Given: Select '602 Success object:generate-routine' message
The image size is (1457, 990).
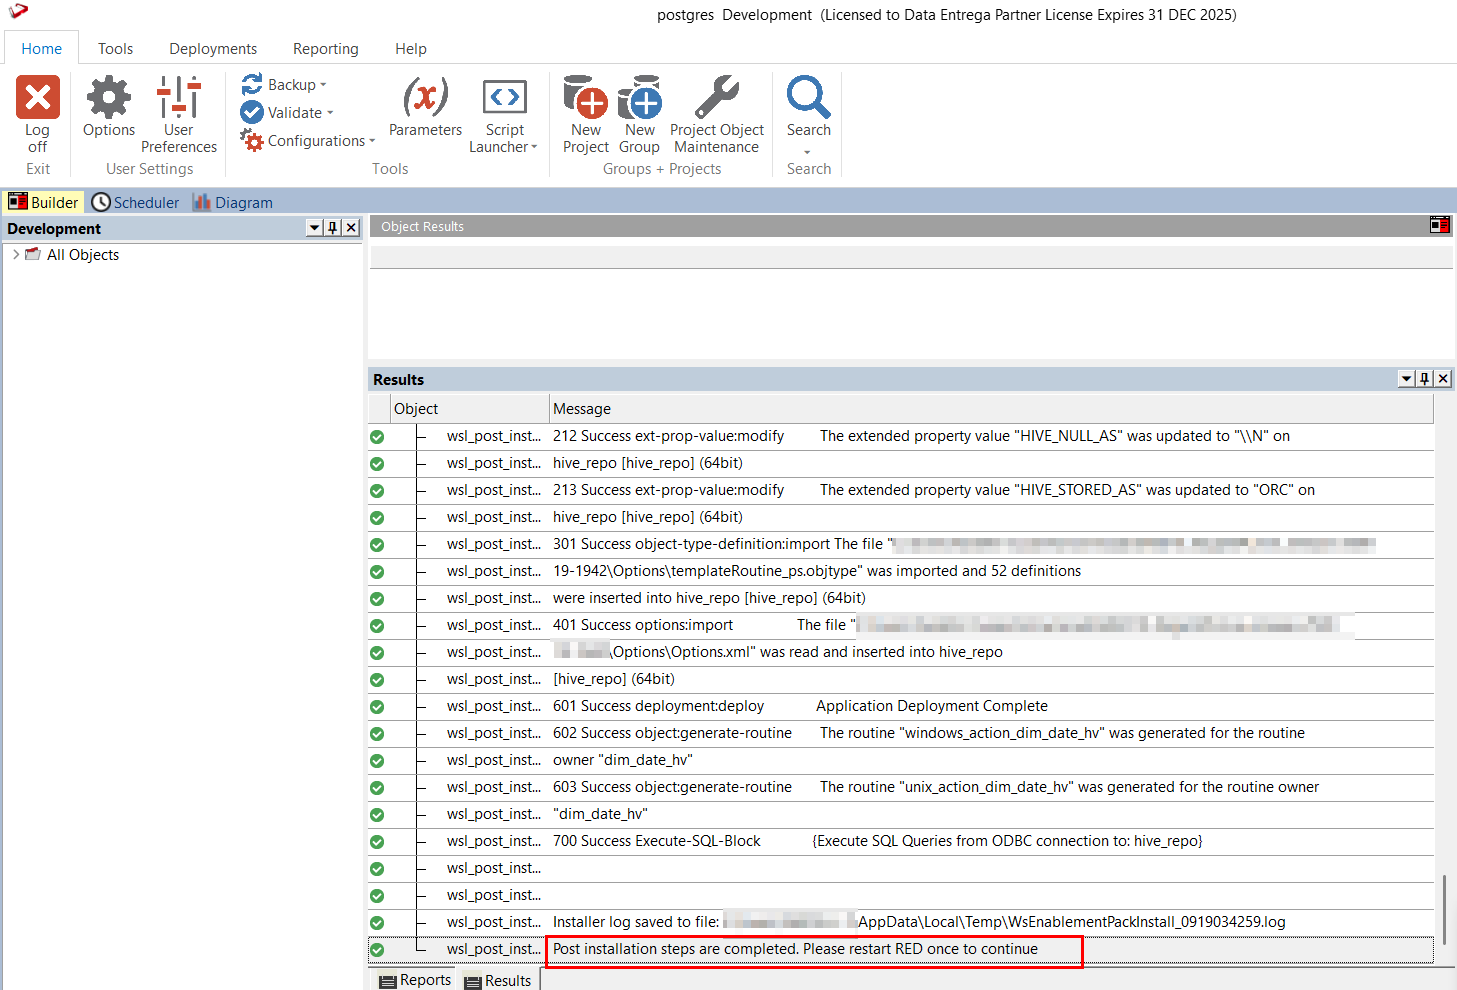Looking at the screenshot, I should pos(929,733).
